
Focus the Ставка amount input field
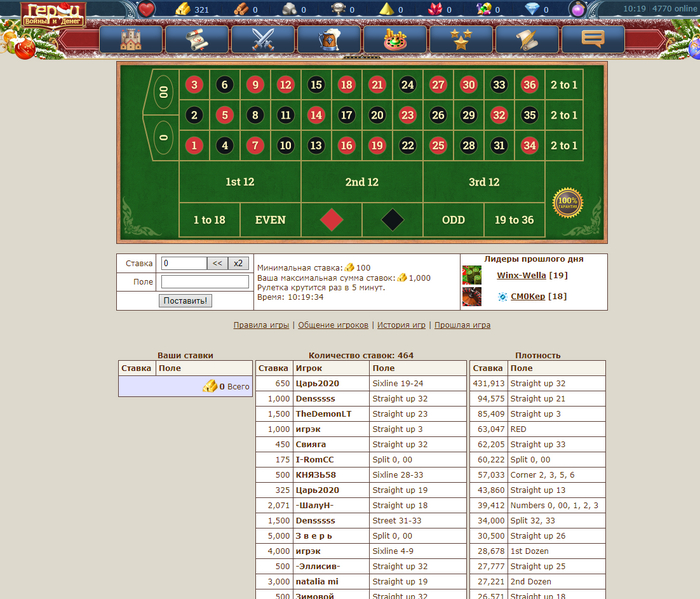[184, 263]
